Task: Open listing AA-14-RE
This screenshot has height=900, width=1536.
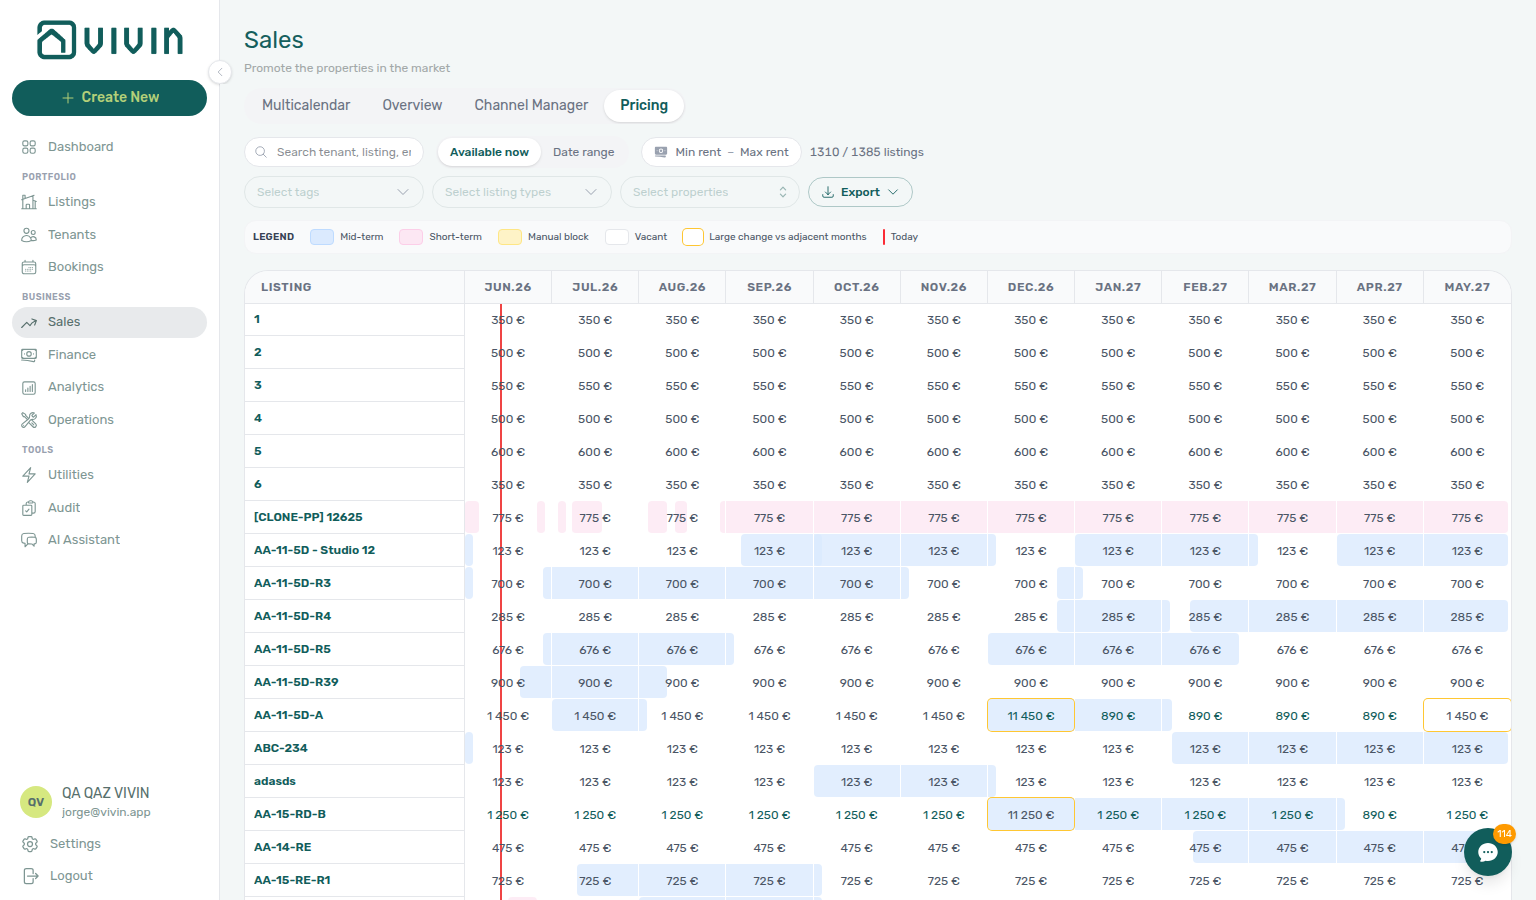Action: click(x=282, y=847)
